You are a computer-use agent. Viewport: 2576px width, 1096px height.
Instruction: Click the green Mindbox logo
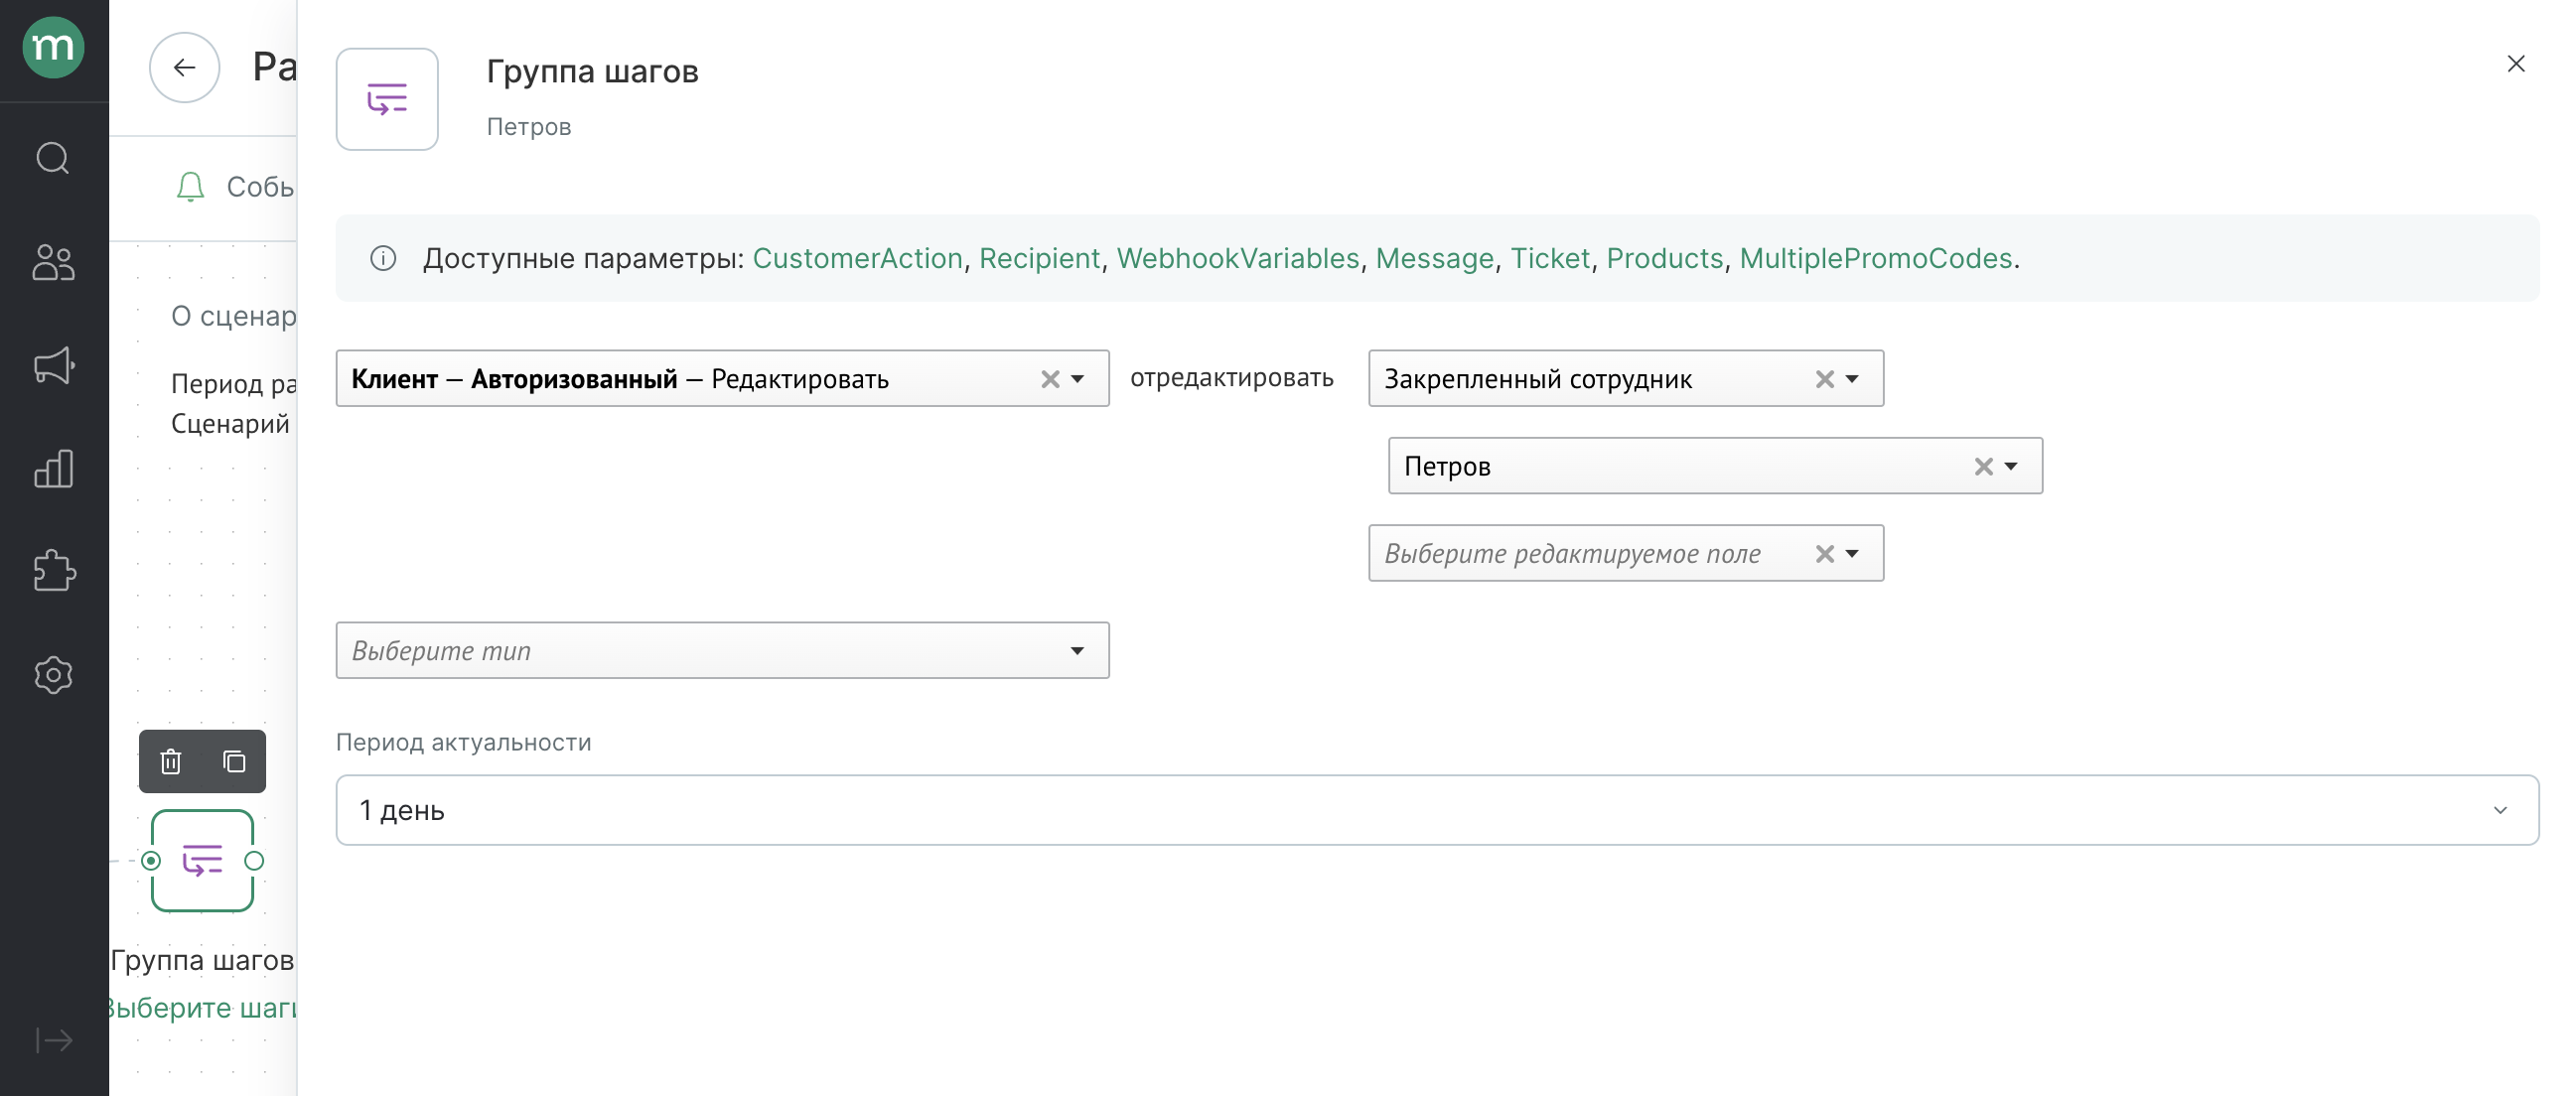tap(53, 47)
